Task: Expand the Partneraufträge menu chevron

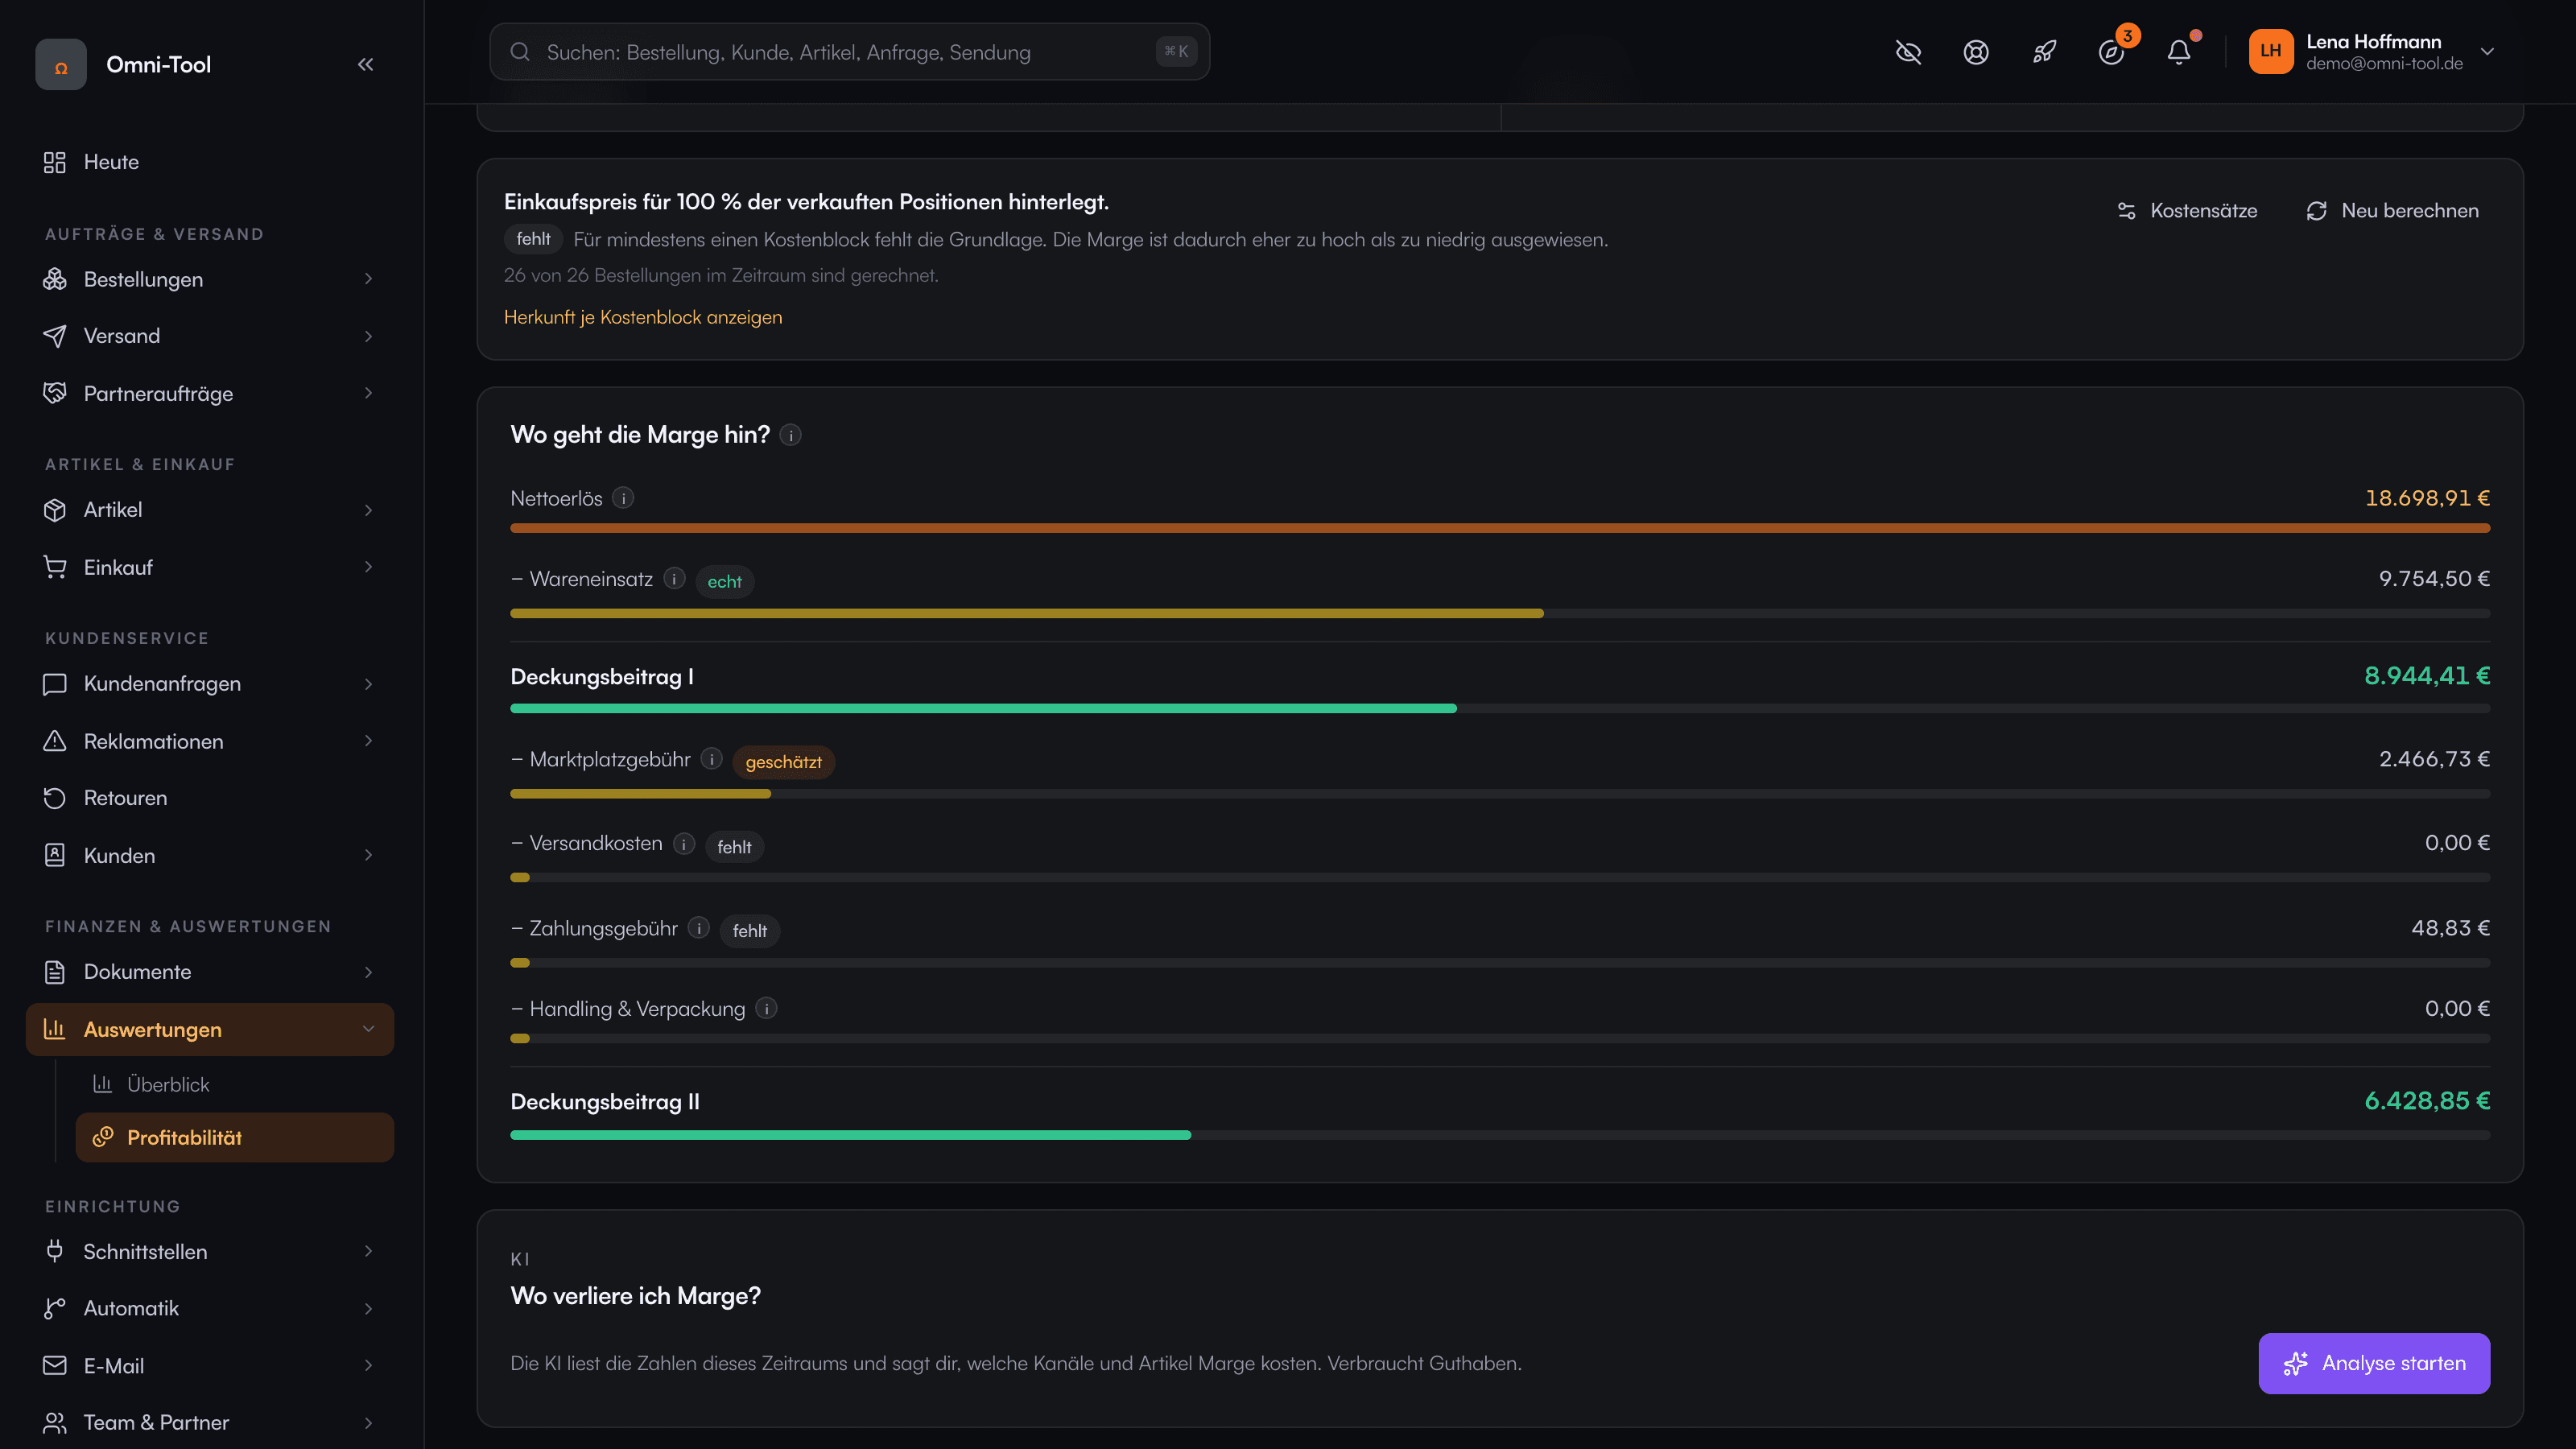Action: [368, 393]
